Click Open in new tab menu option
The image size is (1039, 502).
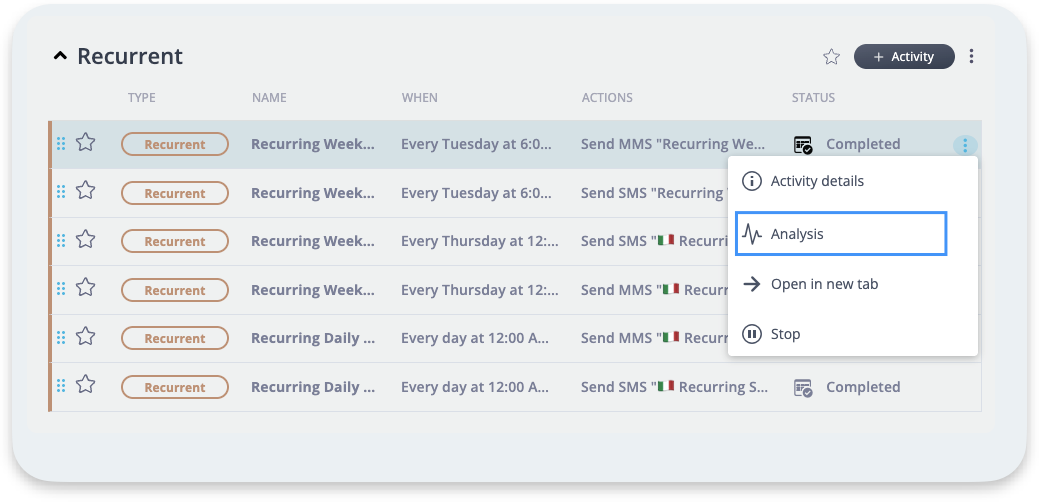pyautogui.click(x=823, y=284)
